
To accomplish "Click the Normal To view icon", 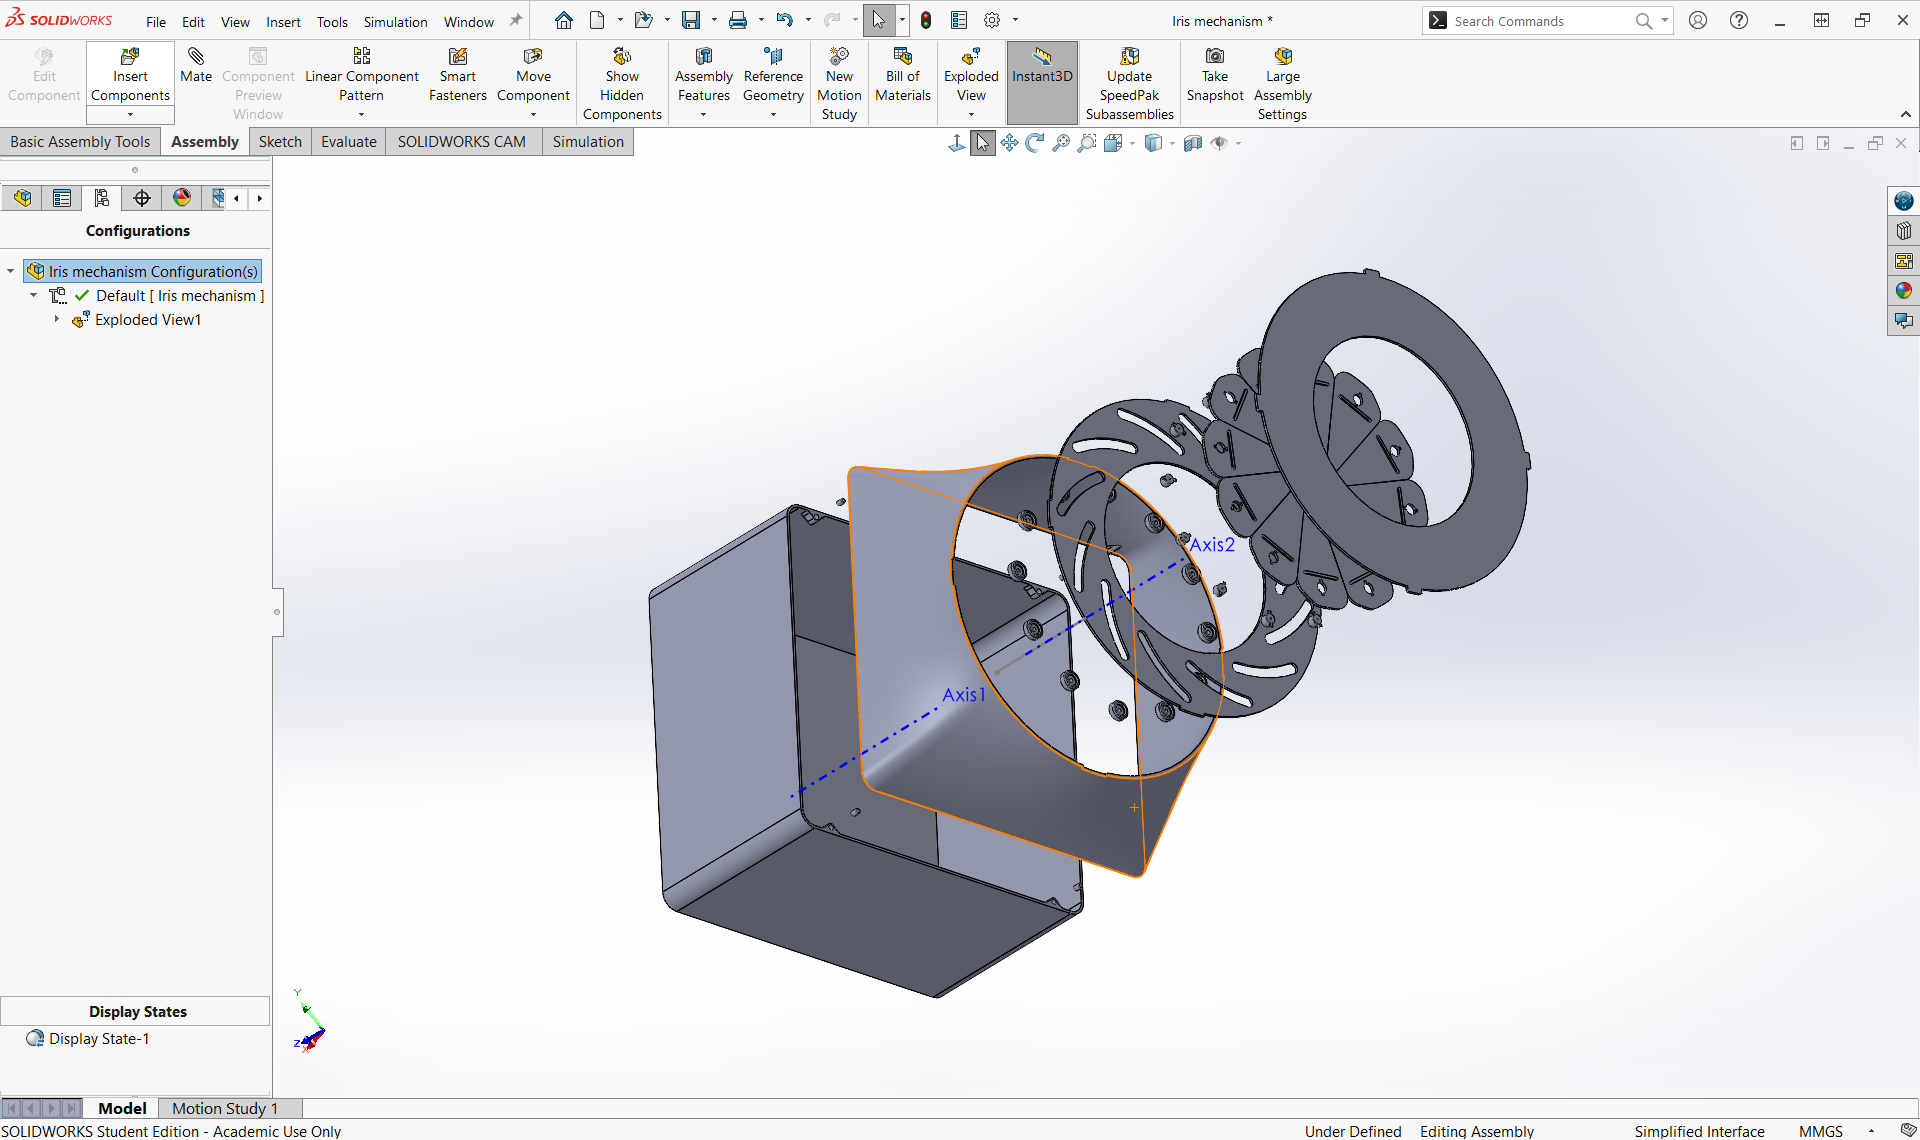I will point(957,143).
